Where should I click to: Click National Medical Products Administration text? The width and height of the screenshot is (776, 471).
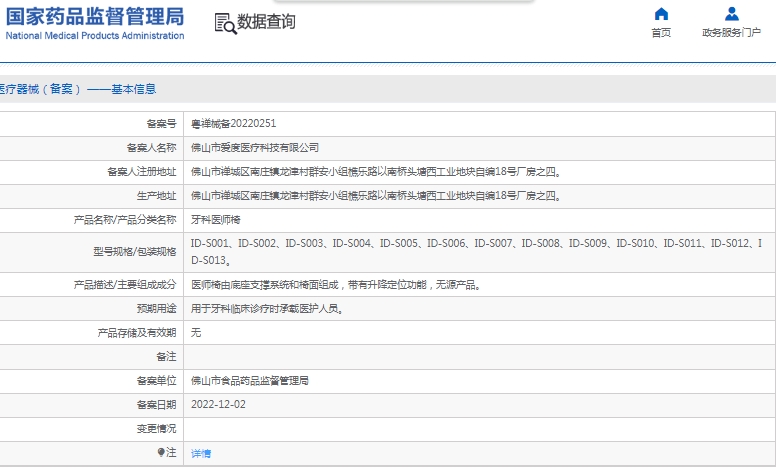95,36
